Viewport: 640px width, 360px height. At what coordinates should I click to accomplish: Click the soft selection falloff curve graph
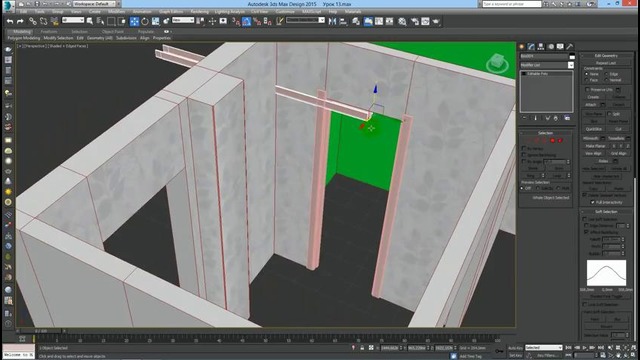606,273
